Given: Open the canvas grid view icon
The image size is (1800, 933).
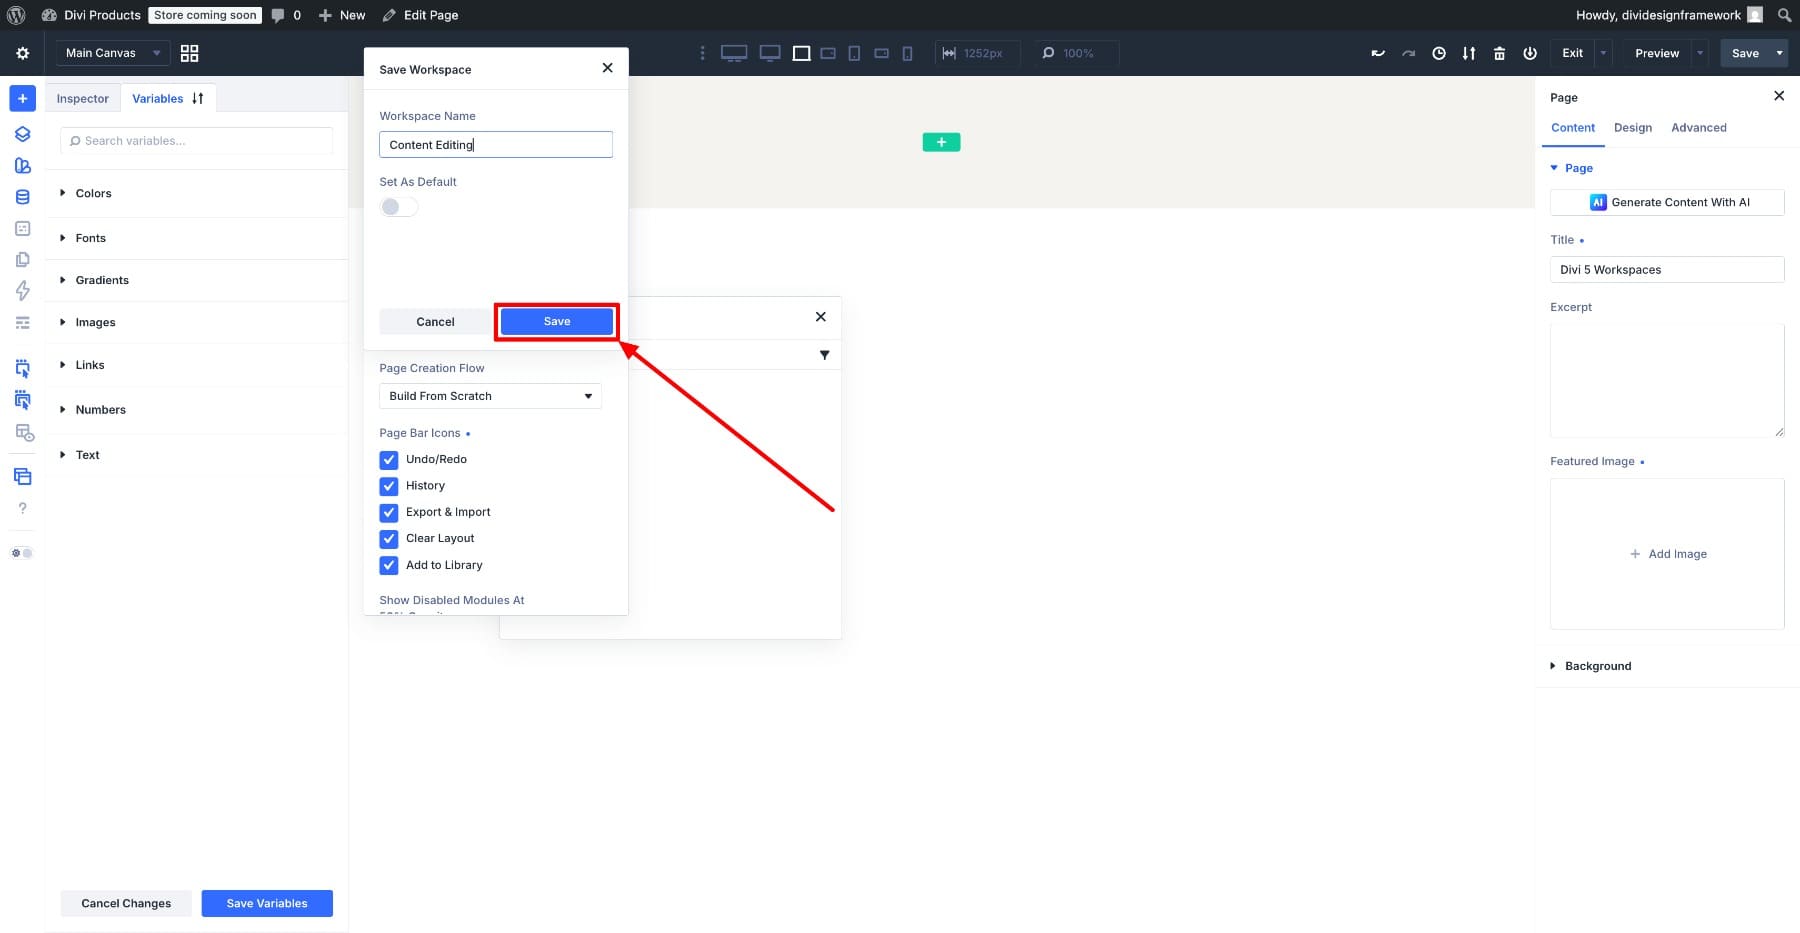Looking at the screenshot, I should pyautogui.click(x=189, y=53).
